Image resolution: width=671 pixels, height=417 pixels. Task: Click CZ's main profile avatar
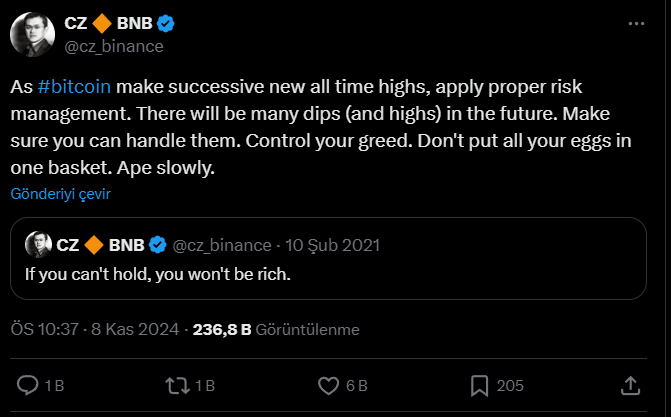pos(30,34)
